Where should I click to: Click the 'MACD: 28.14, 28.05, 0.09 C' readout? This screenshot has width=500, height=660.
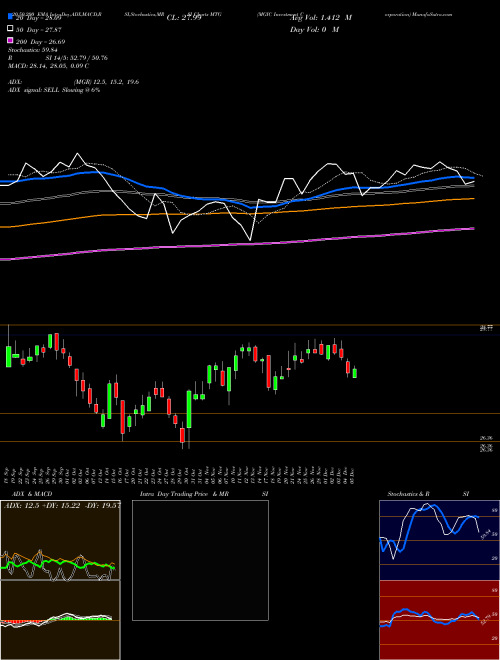tap(48, 66)
